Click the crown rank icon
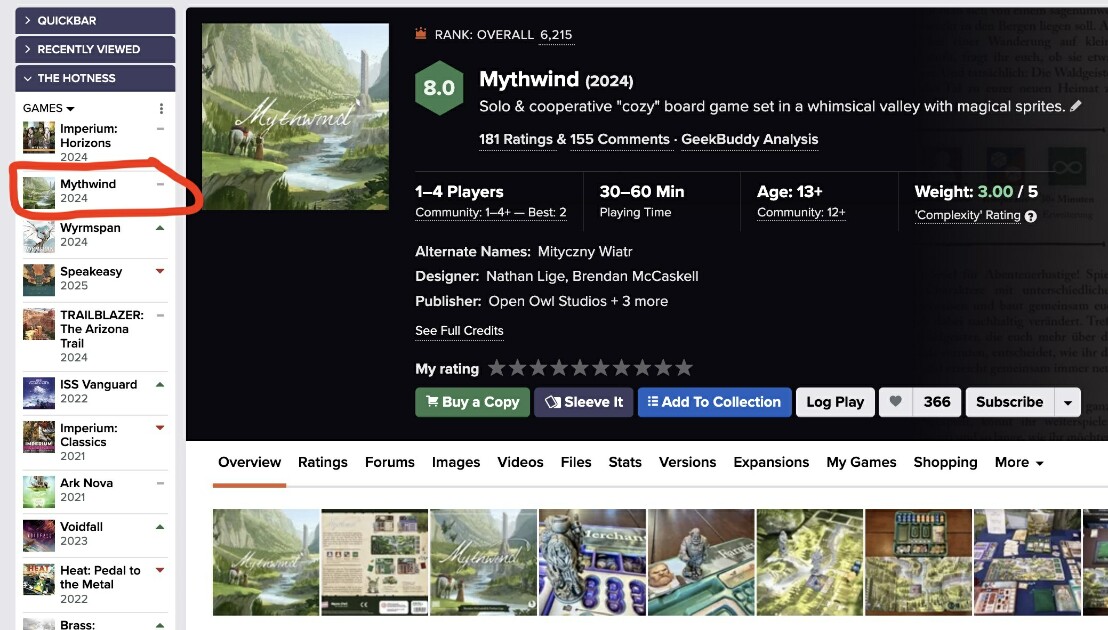This screenshot has height=630, width=1108. (421, 34)
